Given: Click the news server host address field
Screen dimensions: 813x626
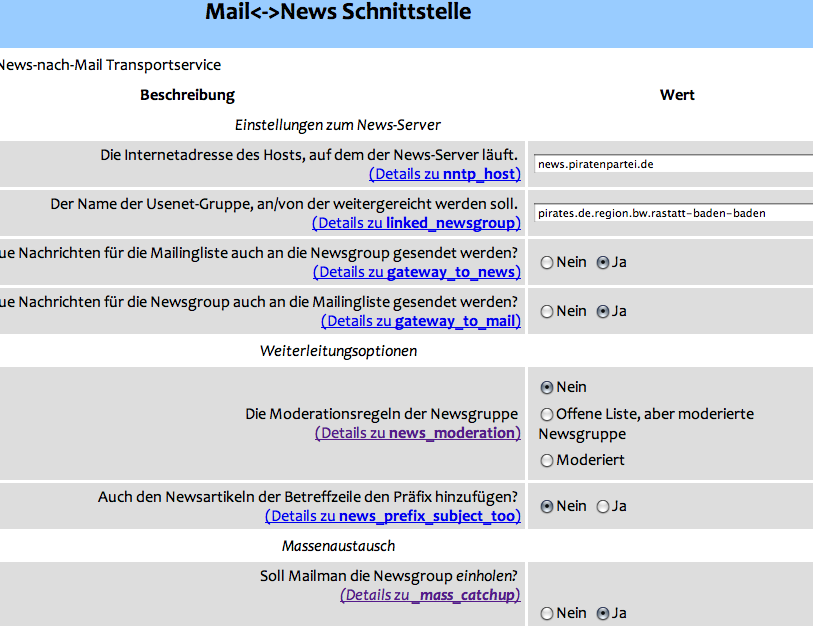Looking at the screenshot, I should pos(673,164).
